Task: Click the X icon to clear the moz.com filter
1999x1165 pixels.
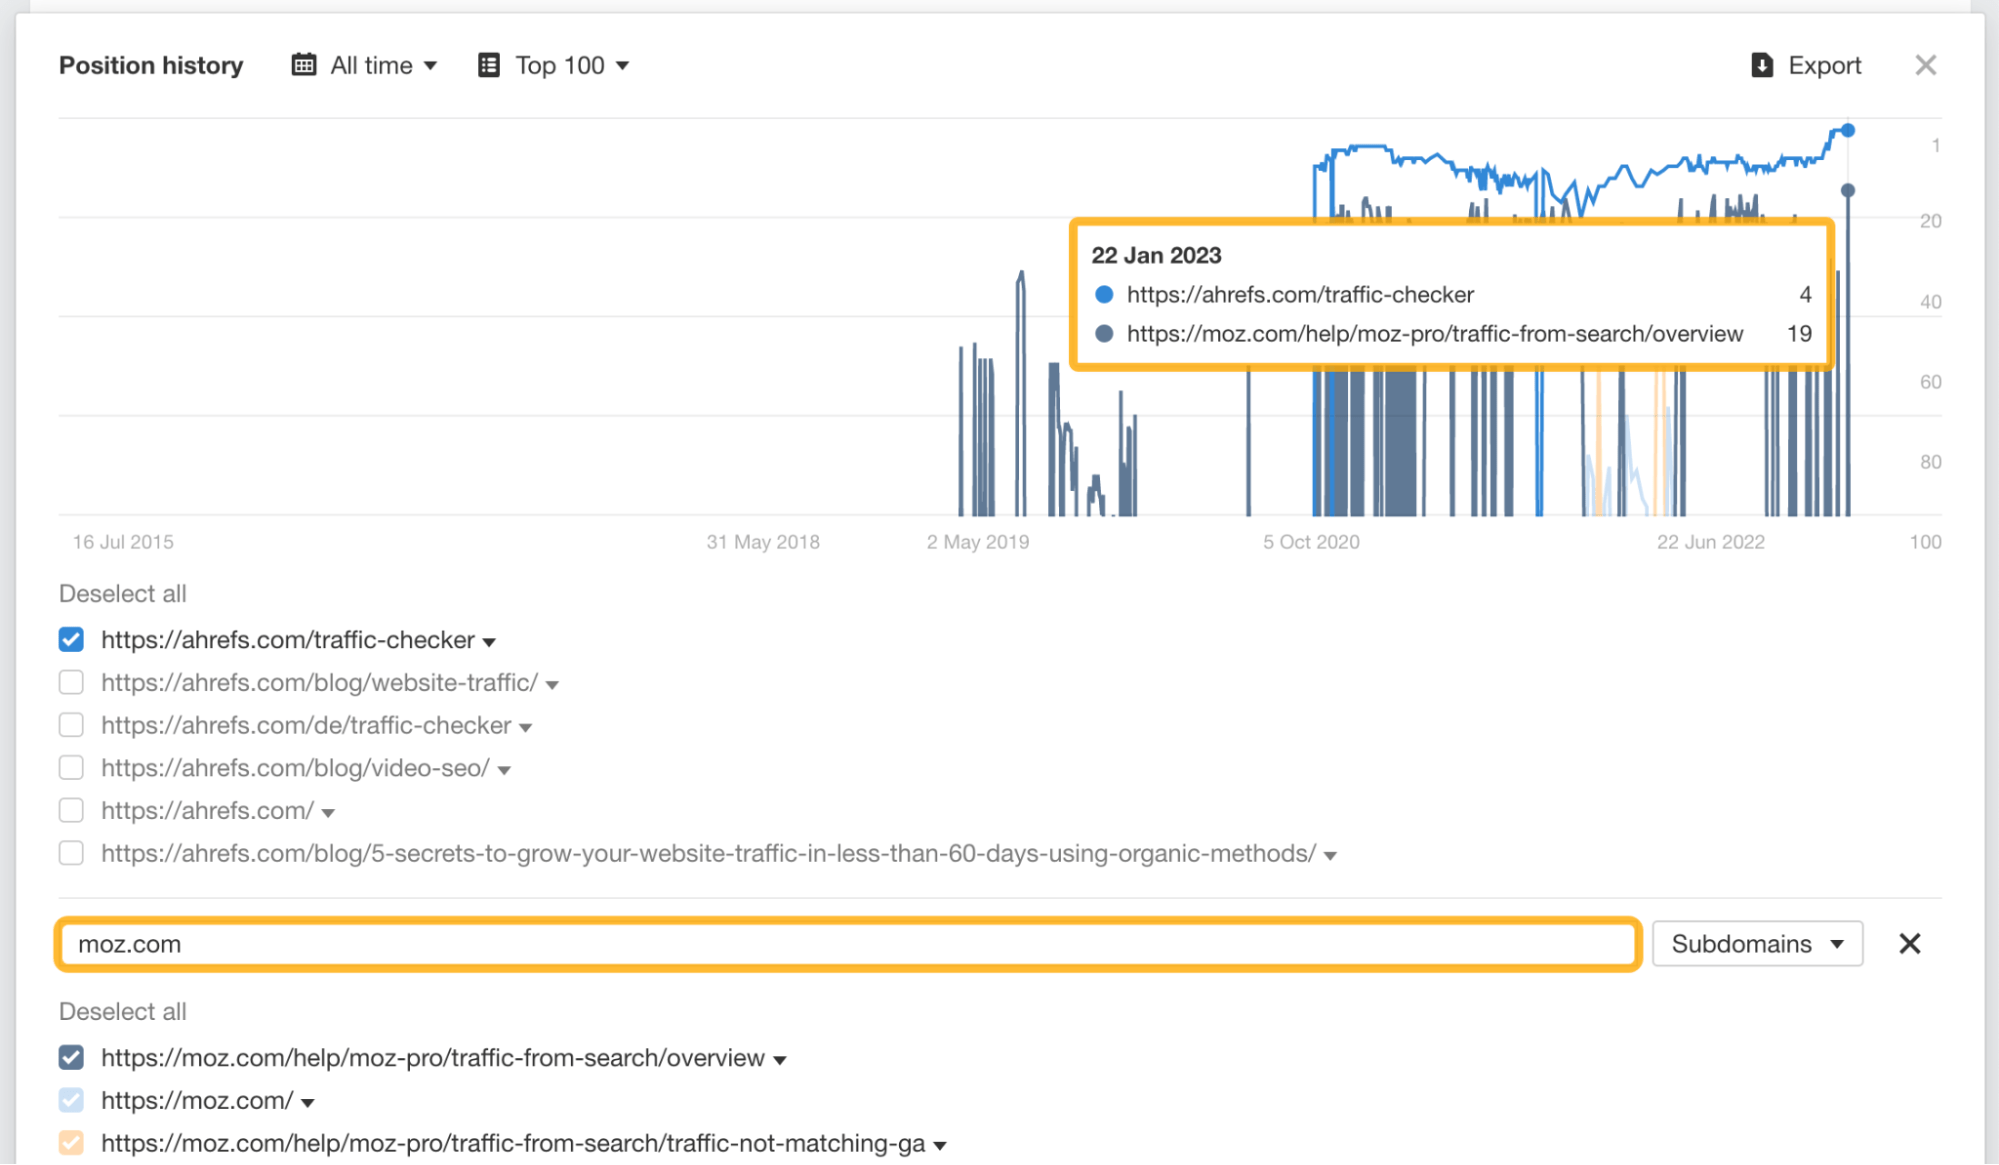Action: coord(1910,943)
